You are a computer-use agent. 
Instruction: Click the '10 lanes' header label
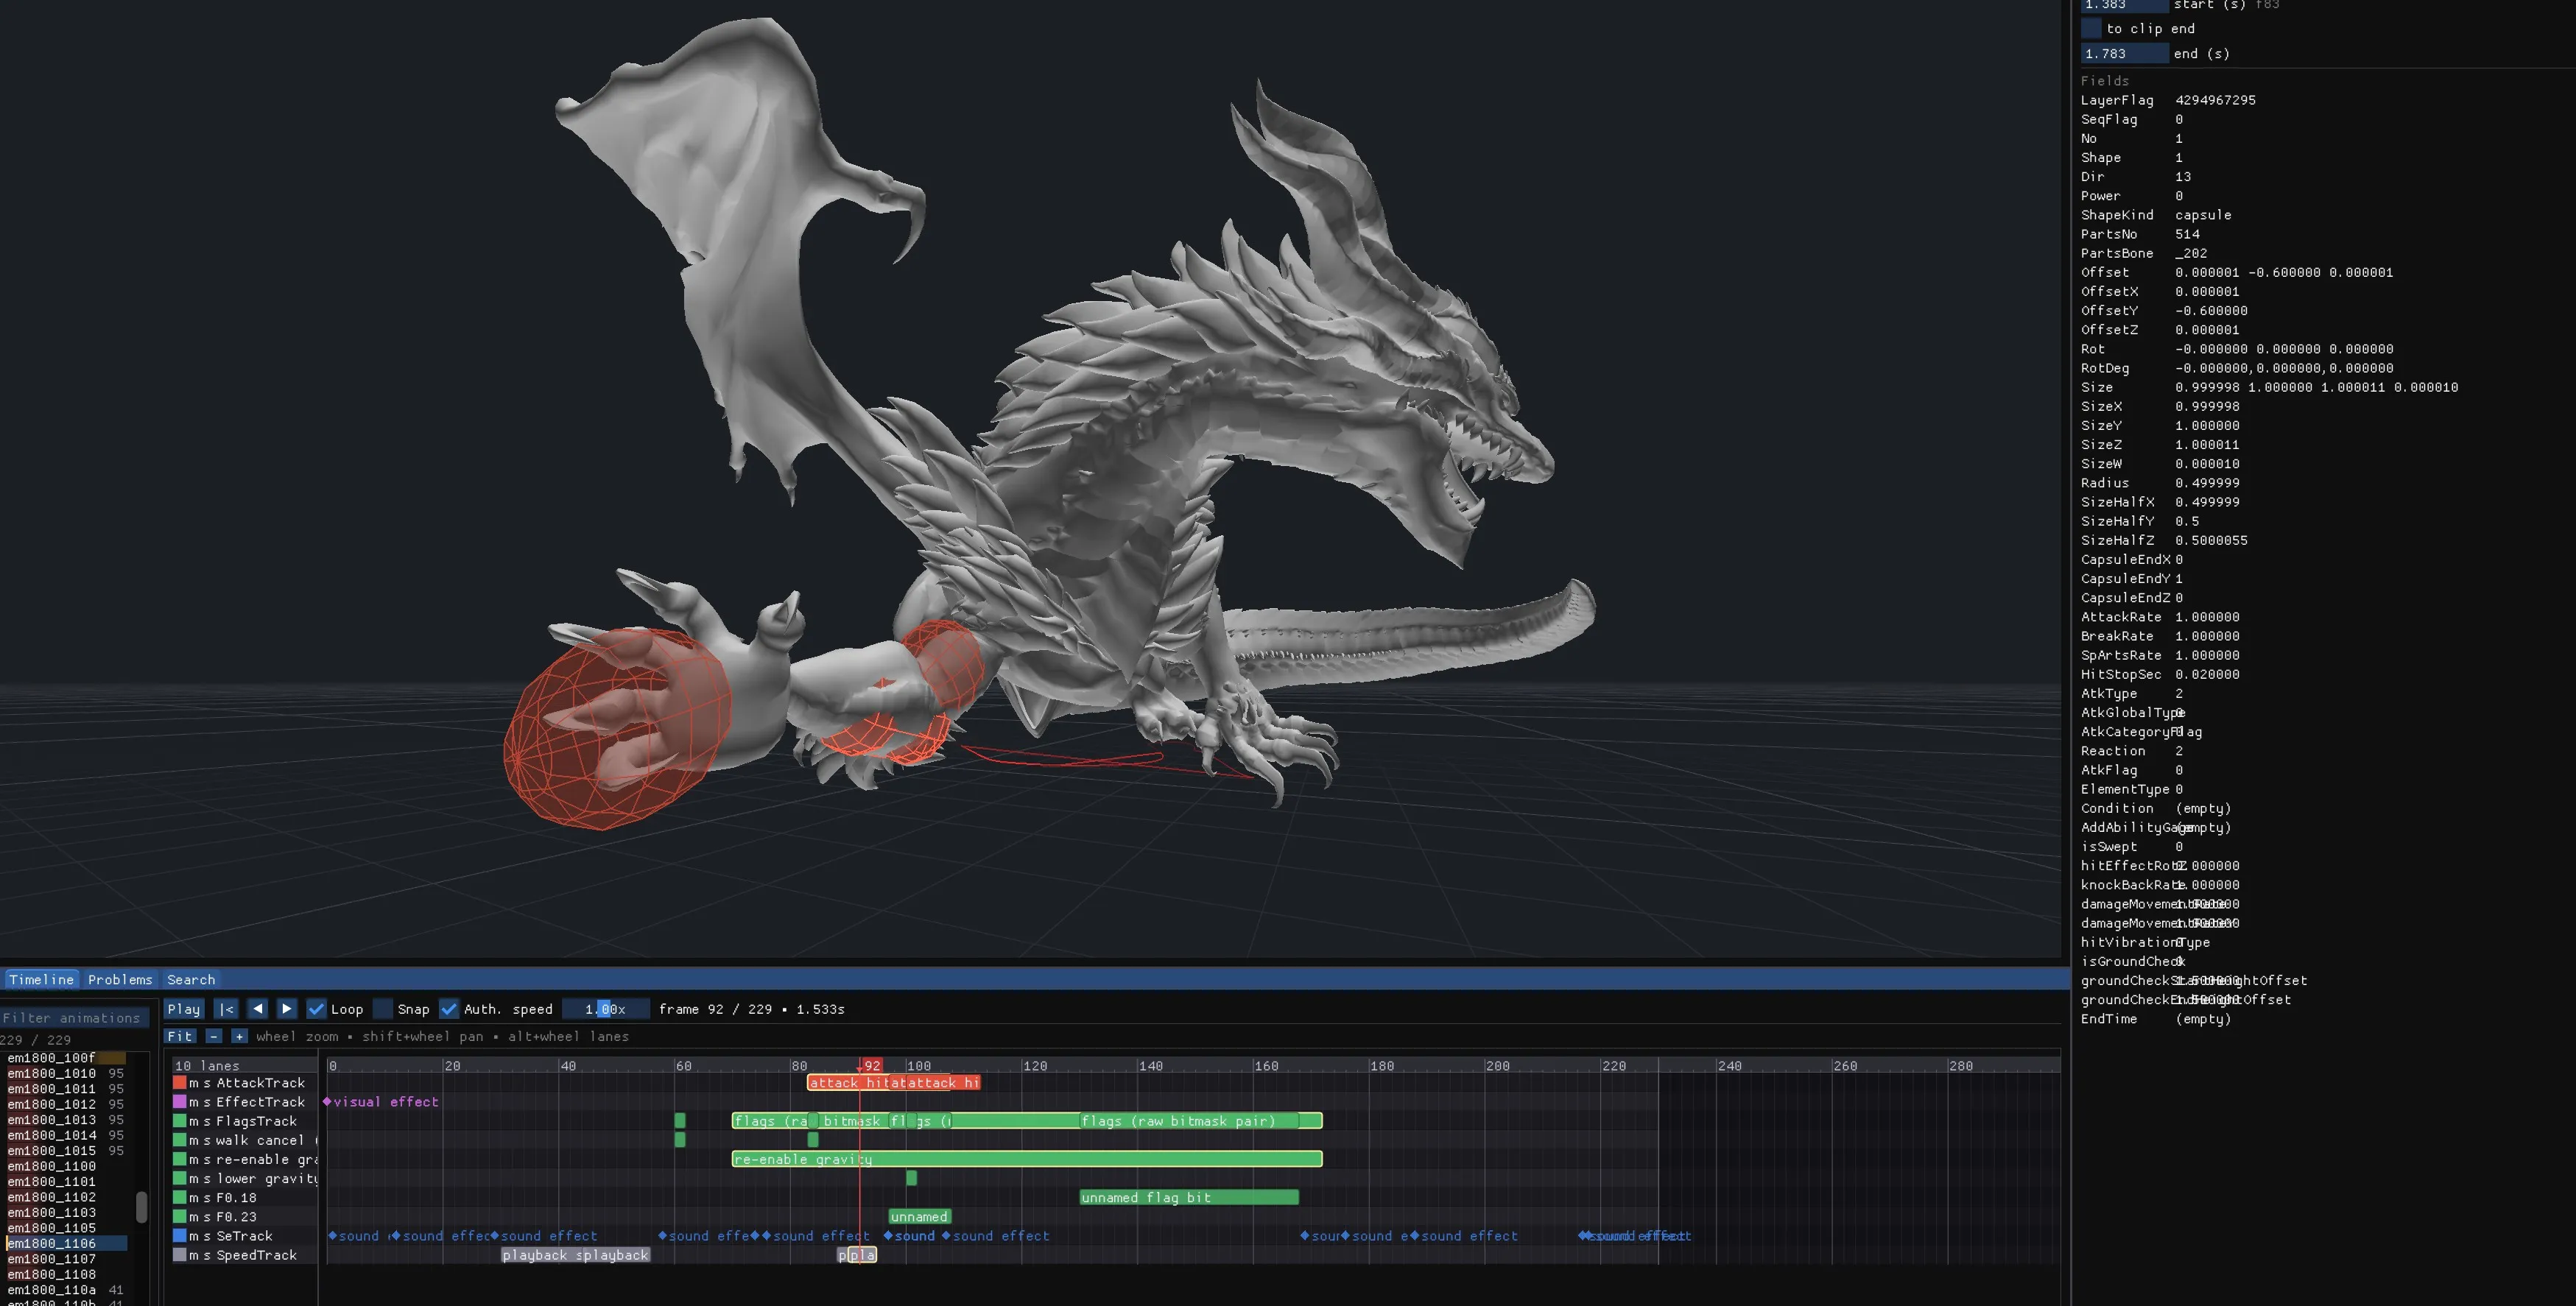point(207,1066)
